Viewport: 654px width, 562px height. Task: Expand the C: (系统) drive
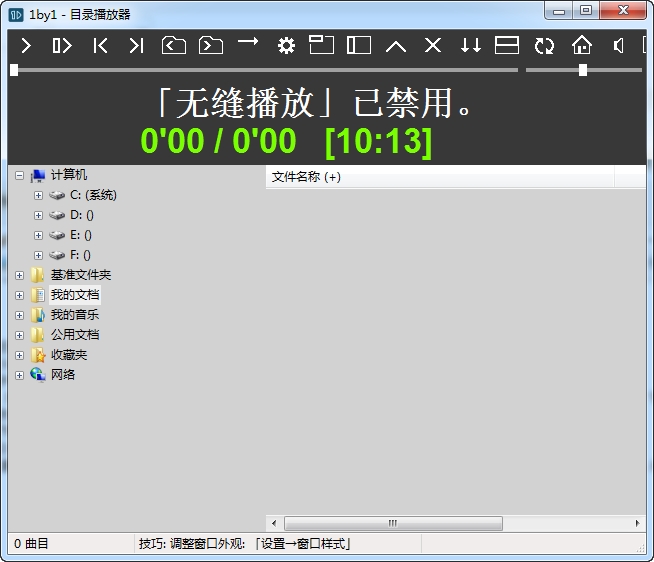(x=38, y=195)
